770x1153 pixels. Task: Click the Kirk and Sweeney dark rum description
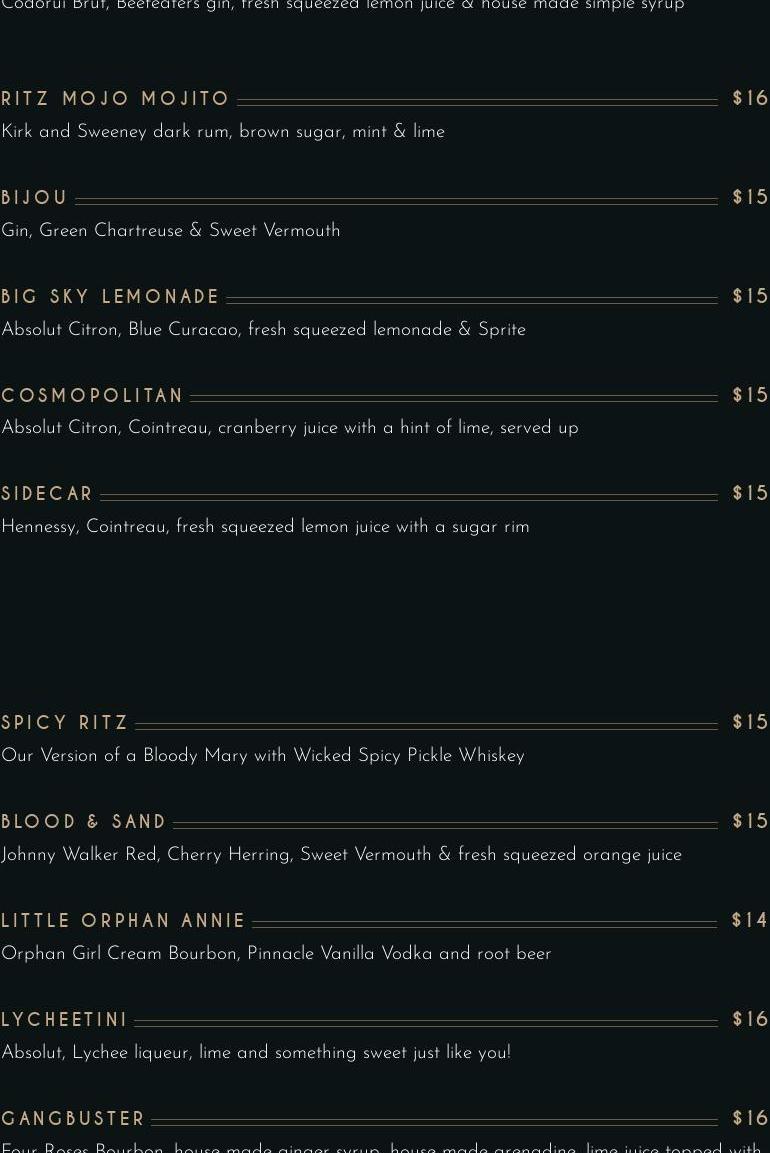(x=223, y=132)
